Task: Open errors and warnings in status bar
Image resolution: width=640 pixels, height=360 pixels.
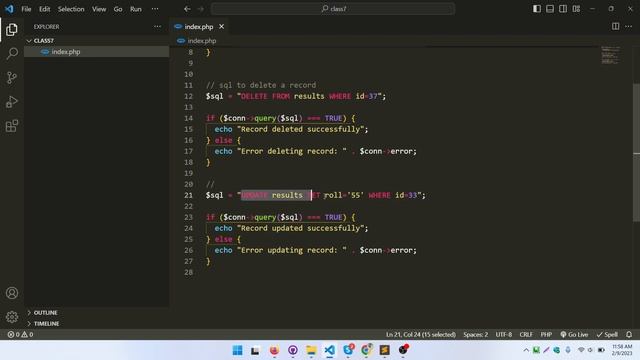Action: [x=20, y=334]
